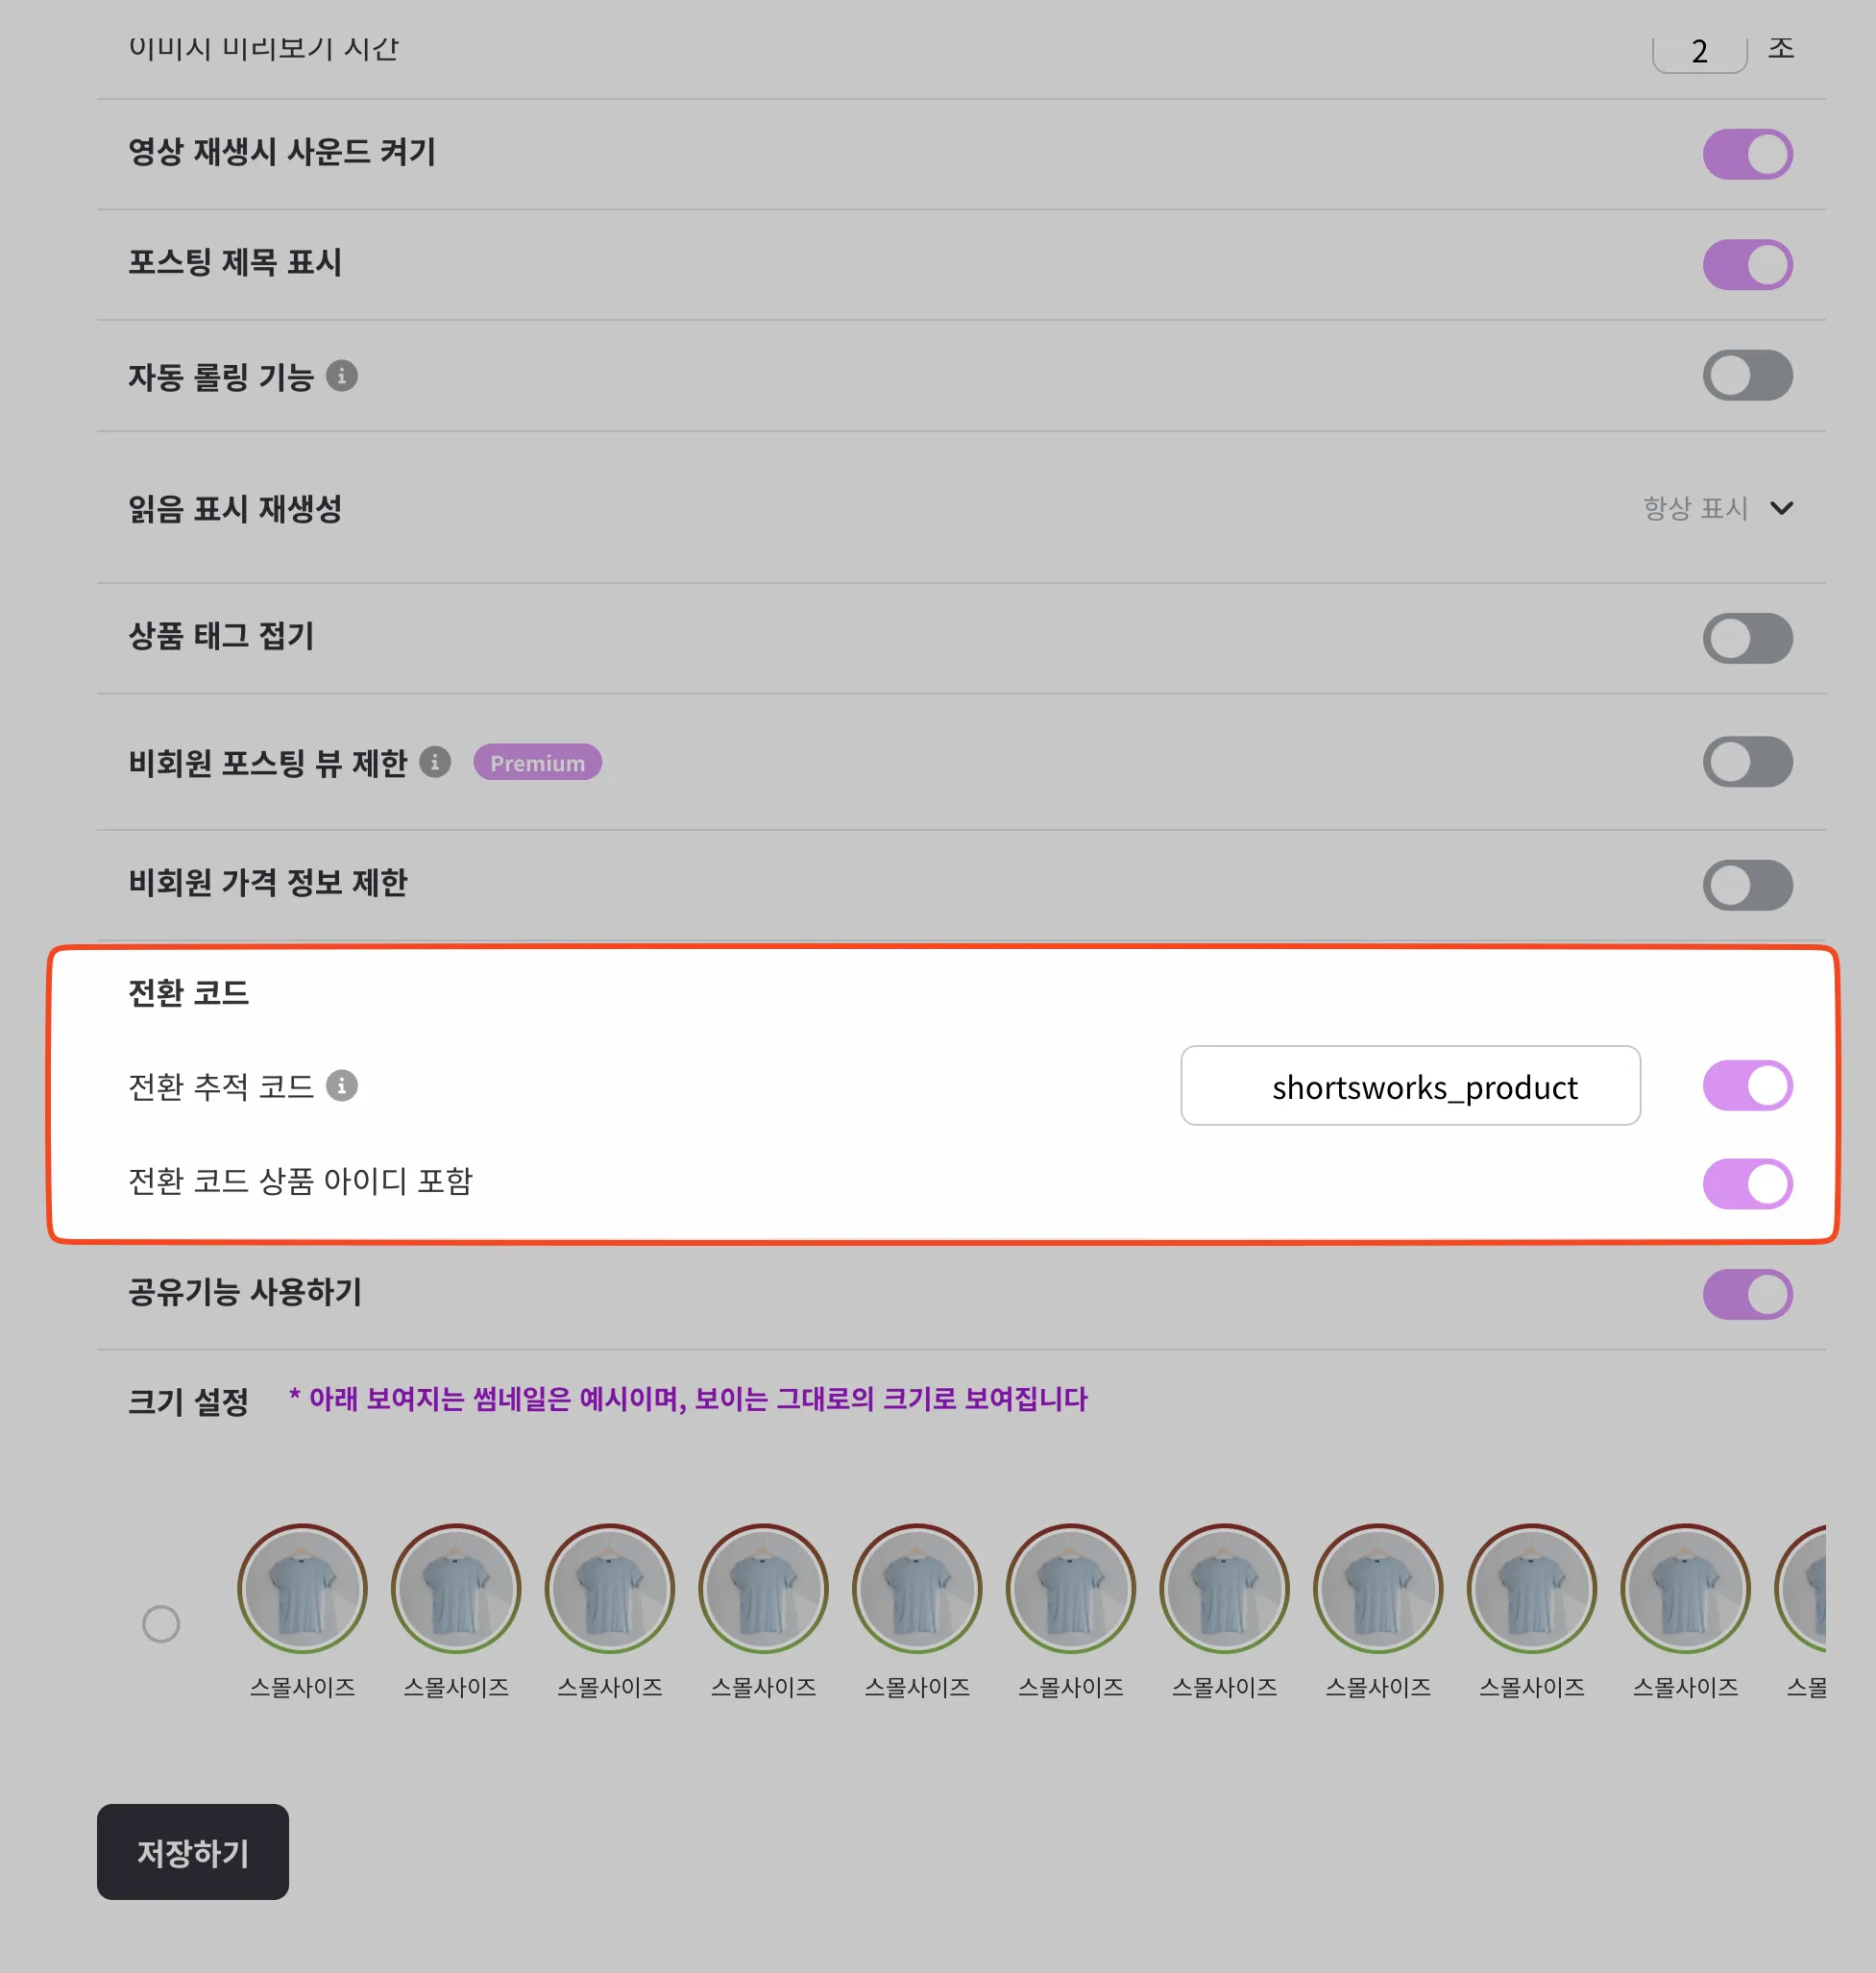Turn on 상품 태그 접기 switch
Screen dimensions: 1876x1973
[1747, 638]
